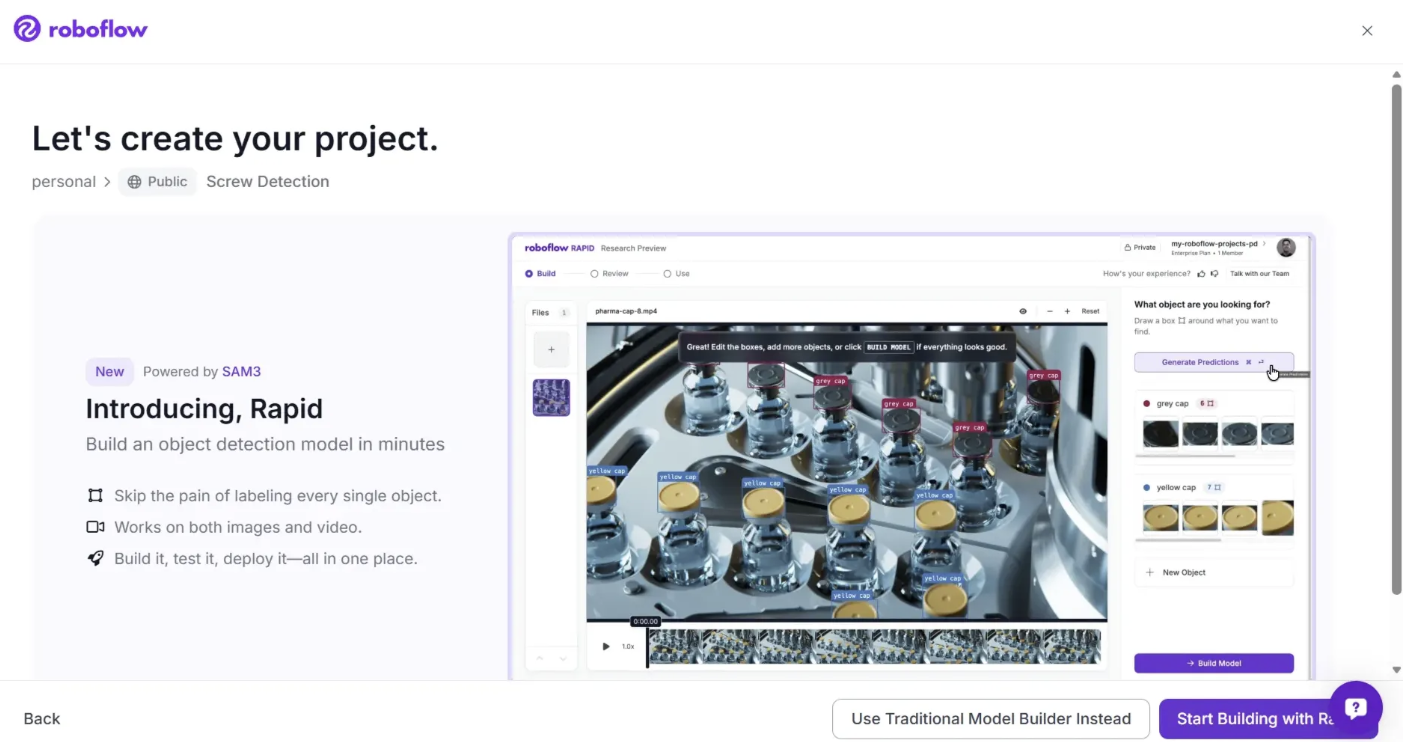
Task: Click the roboflow RAPID logo in preview
Action: (x=560, y=248)
